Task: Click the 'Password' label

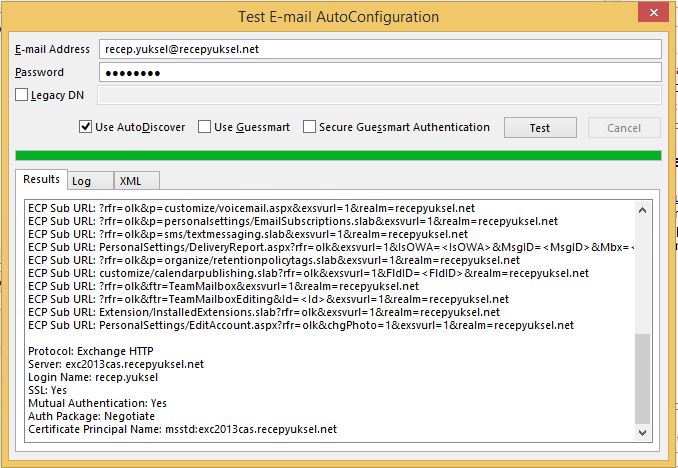Action: coord(39,72)
